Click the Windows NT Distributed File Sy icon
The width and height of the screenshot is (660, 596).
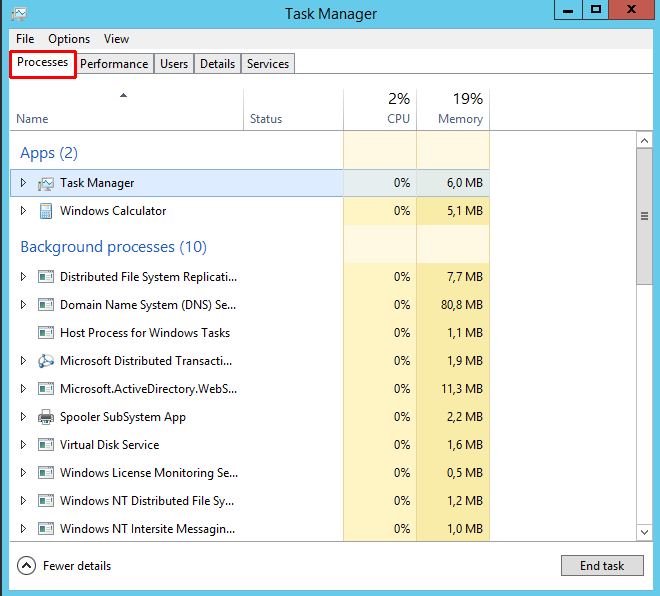[46, 501]
